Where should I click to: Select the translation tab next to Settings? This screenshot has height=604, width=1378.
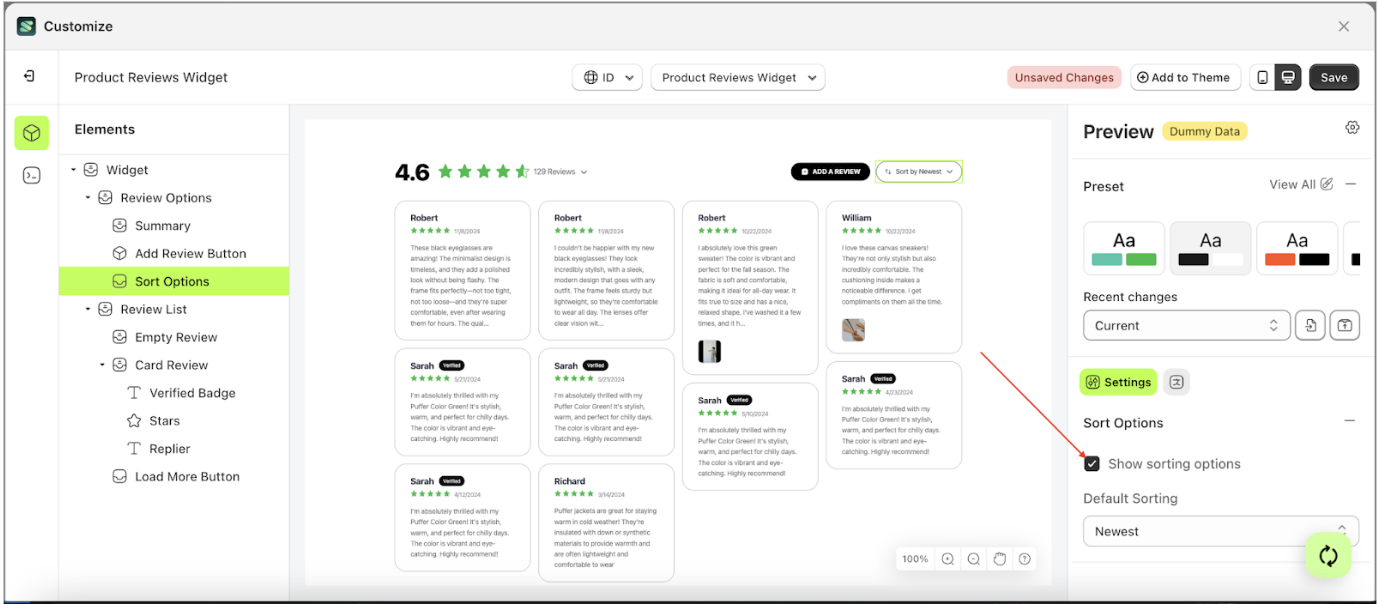(1176, 382)
